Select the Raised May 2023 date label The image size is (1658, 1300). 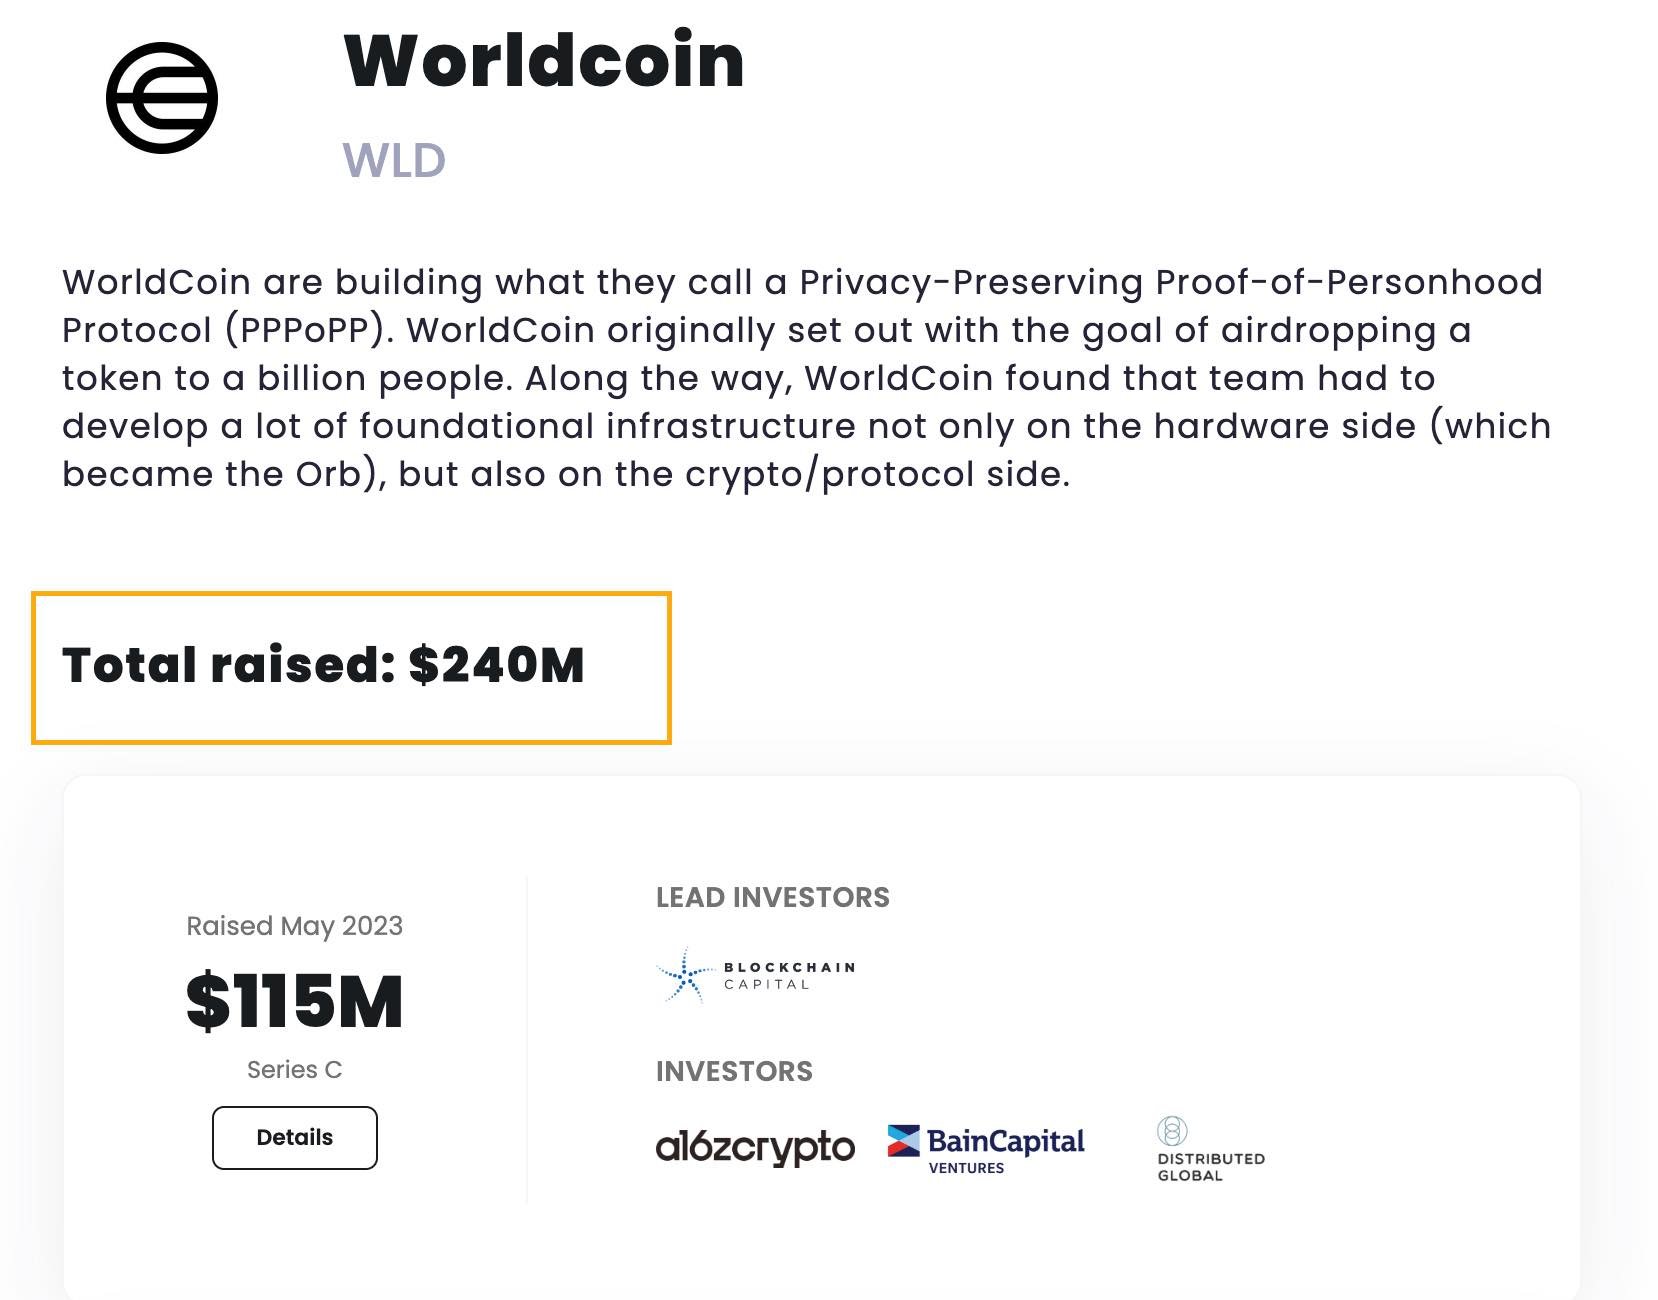tap(294, 926)
